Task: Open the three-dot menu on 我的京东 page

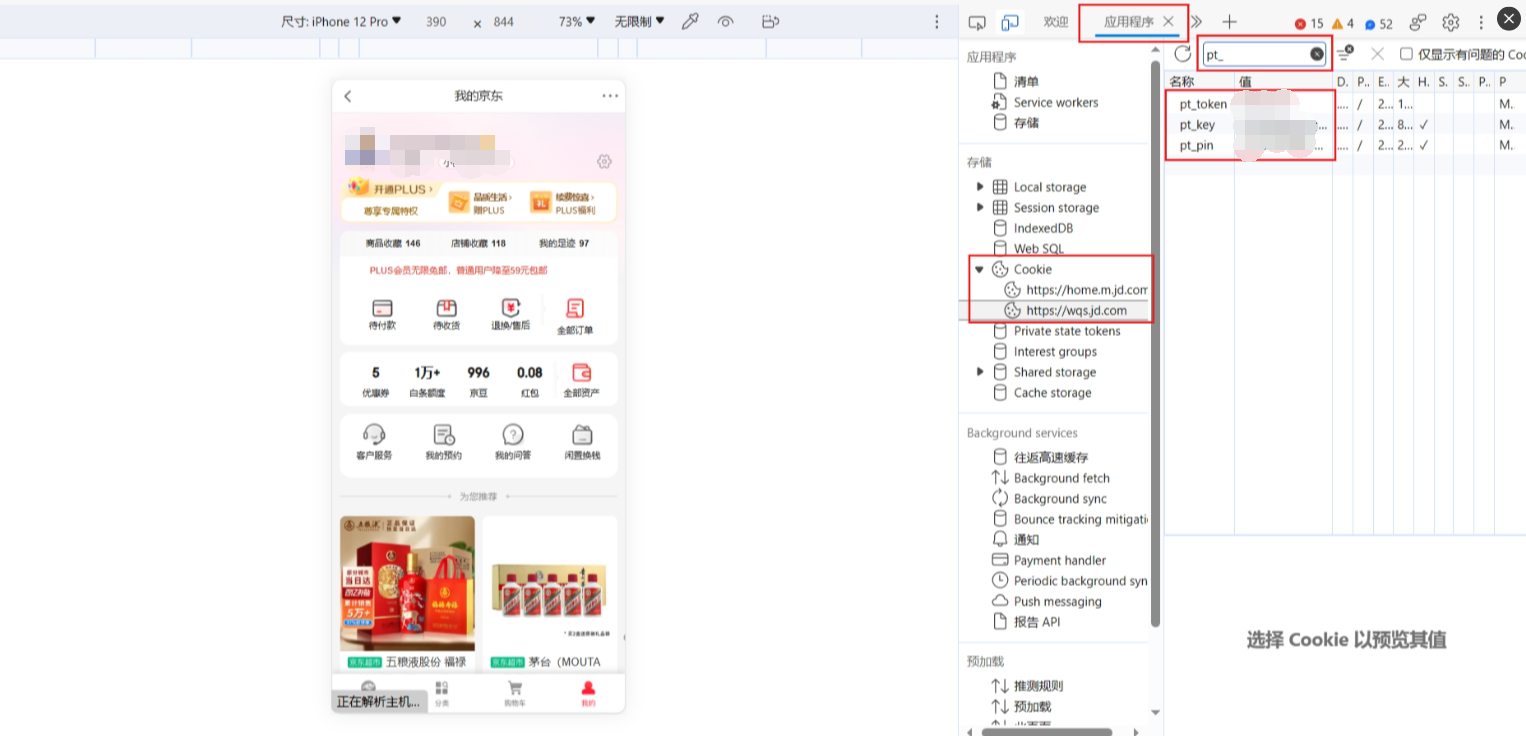Action: click(x=610, y=96)
